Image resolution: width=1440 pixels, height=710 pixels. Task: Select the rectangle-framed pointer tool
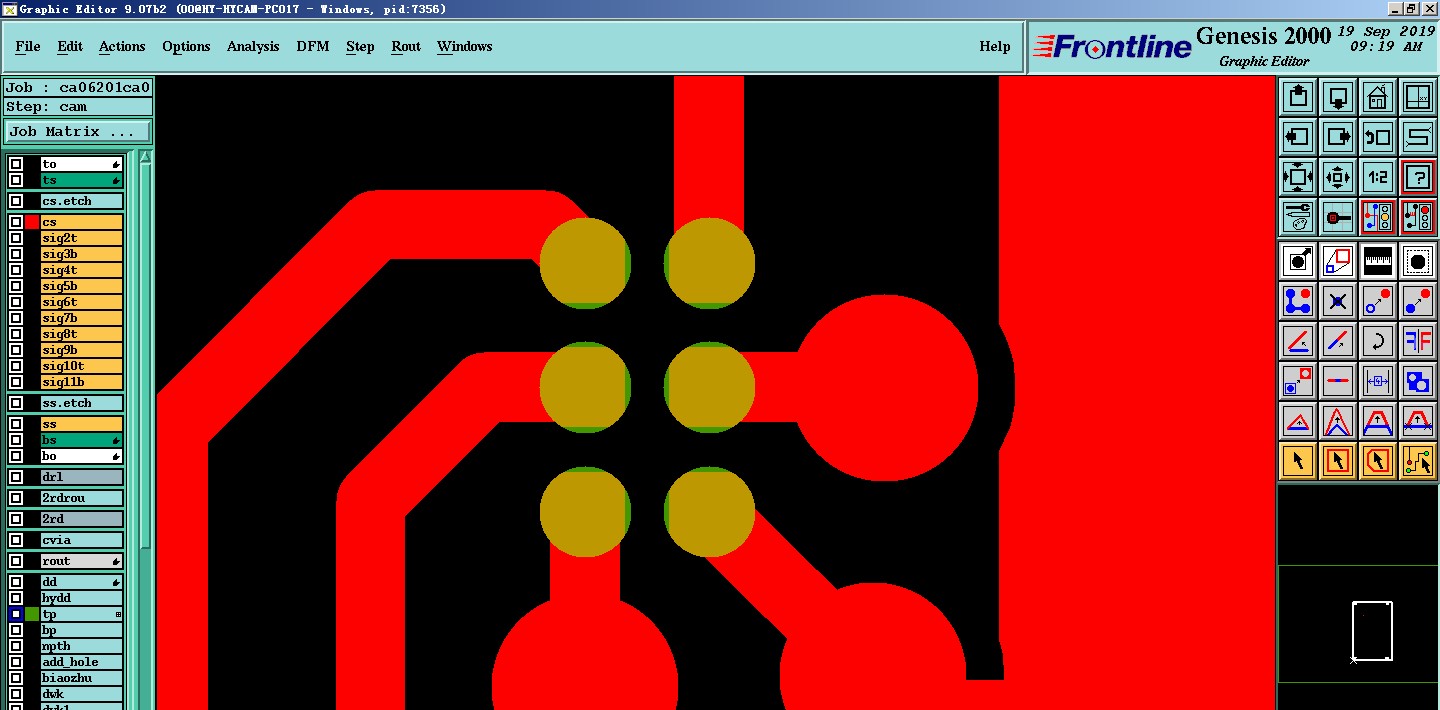pyautogui.click(x=1338, y=461)
